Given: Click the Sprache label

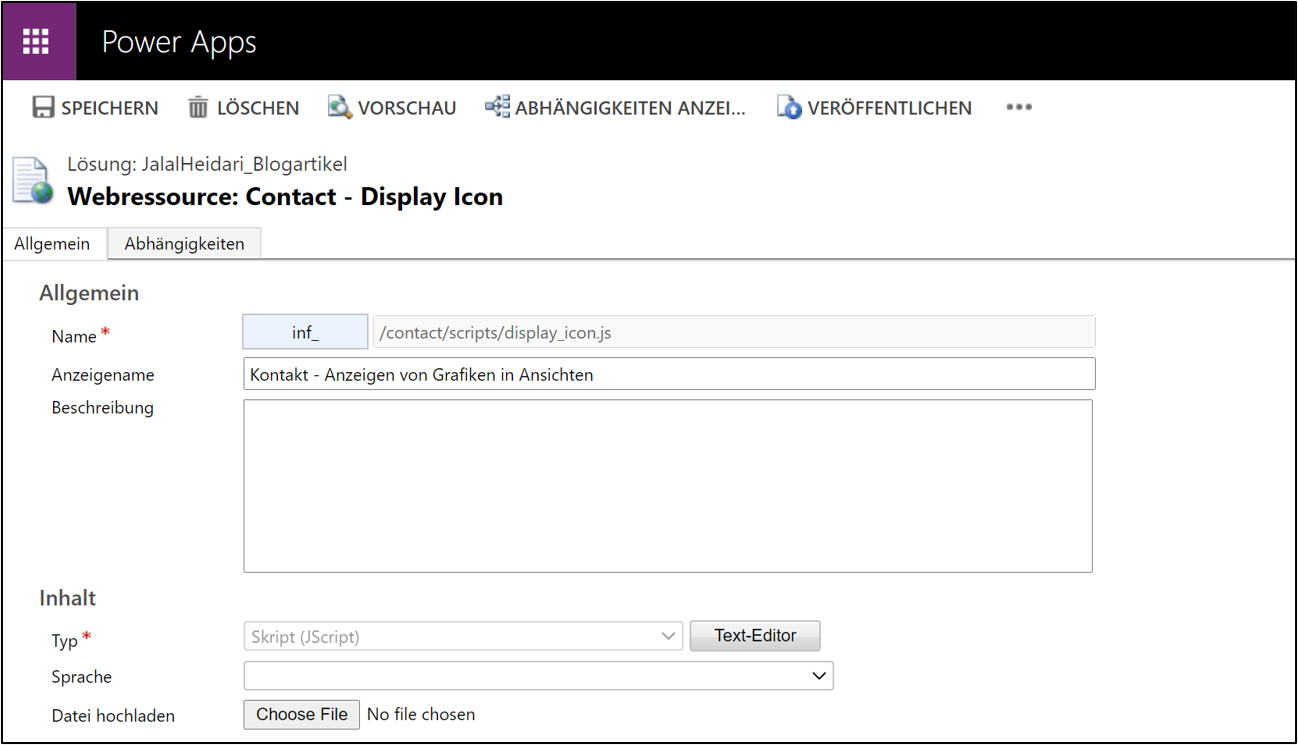Looking at the screenshot, I should click(x=82, y=677).
